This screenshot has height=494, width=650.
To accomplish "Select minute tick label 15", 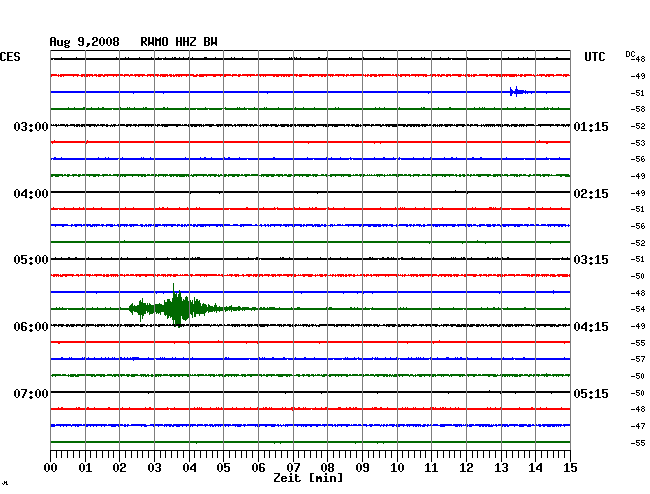I will (x=570, y=467).
